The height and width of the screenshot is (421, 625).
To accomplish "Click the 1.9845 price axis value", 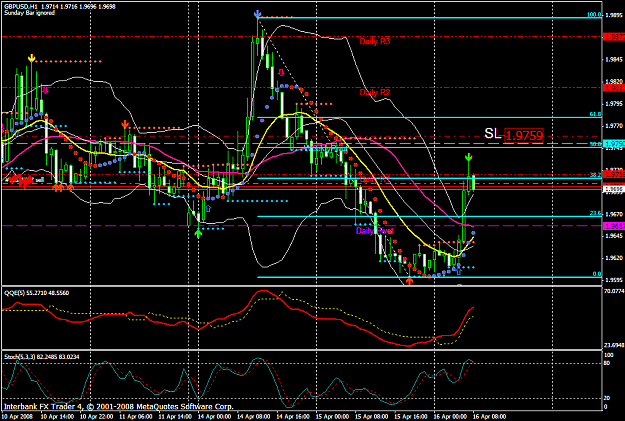I will [613, 59].
